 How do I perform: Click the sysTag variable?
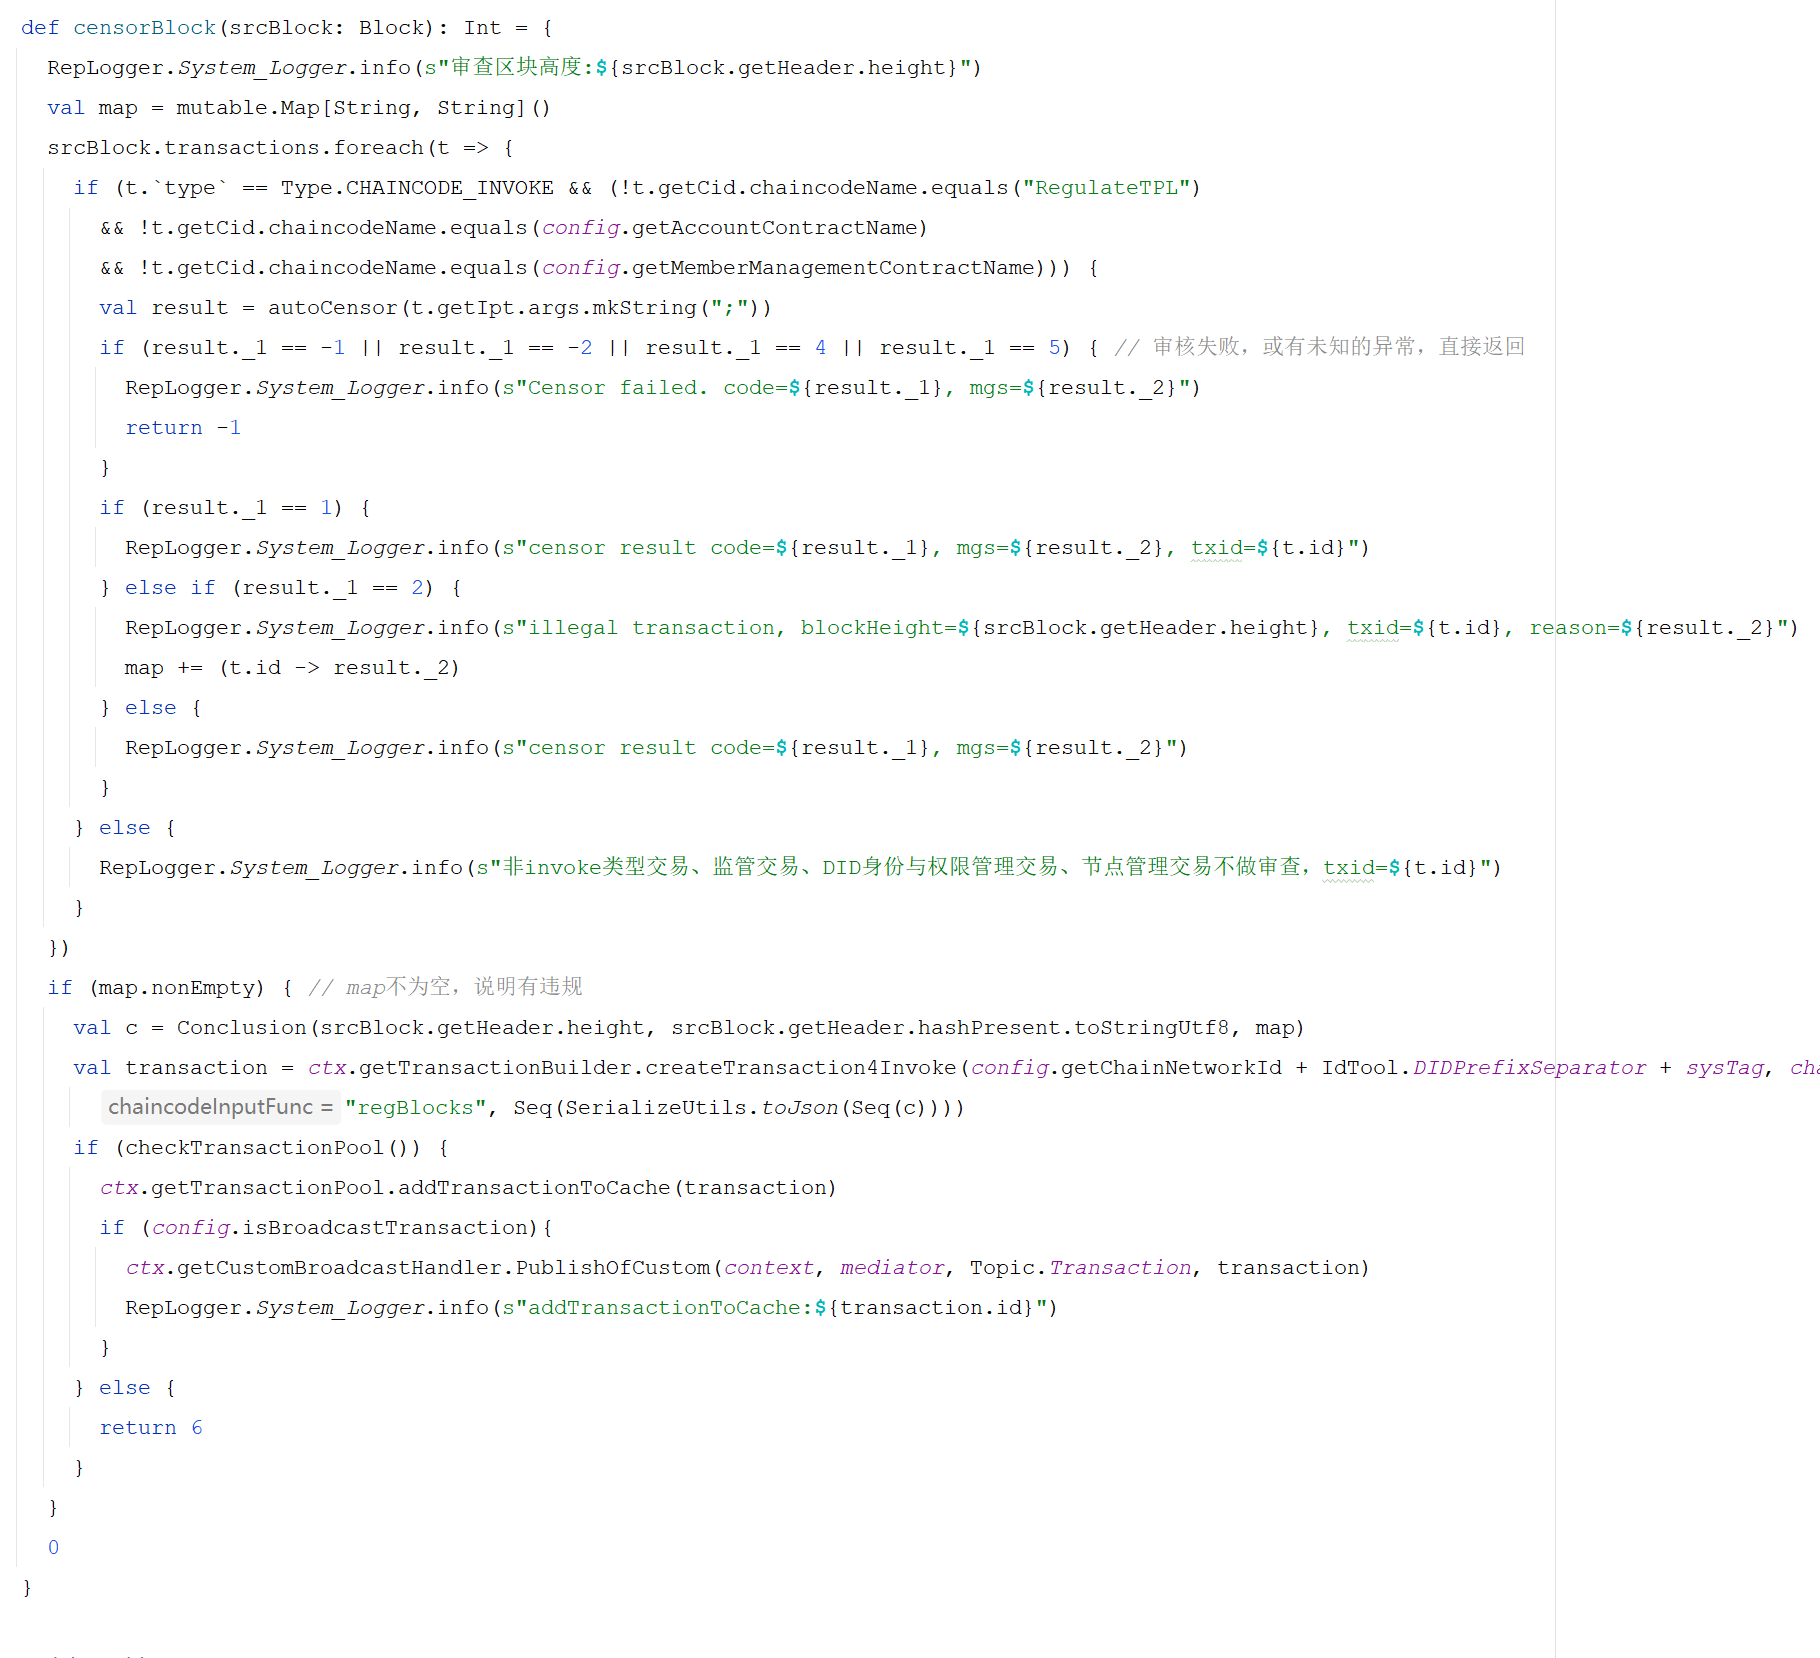1724,1068
